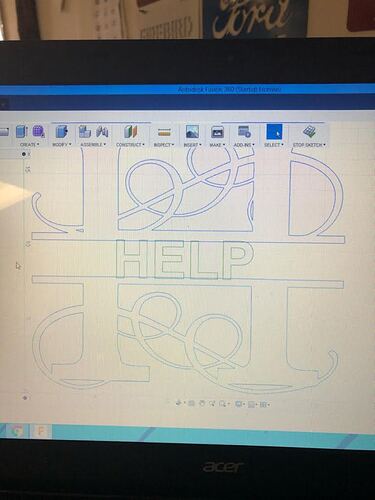Click the Construct offset plane icon
This screenshot has height=500, width=375.
(130, 131)
